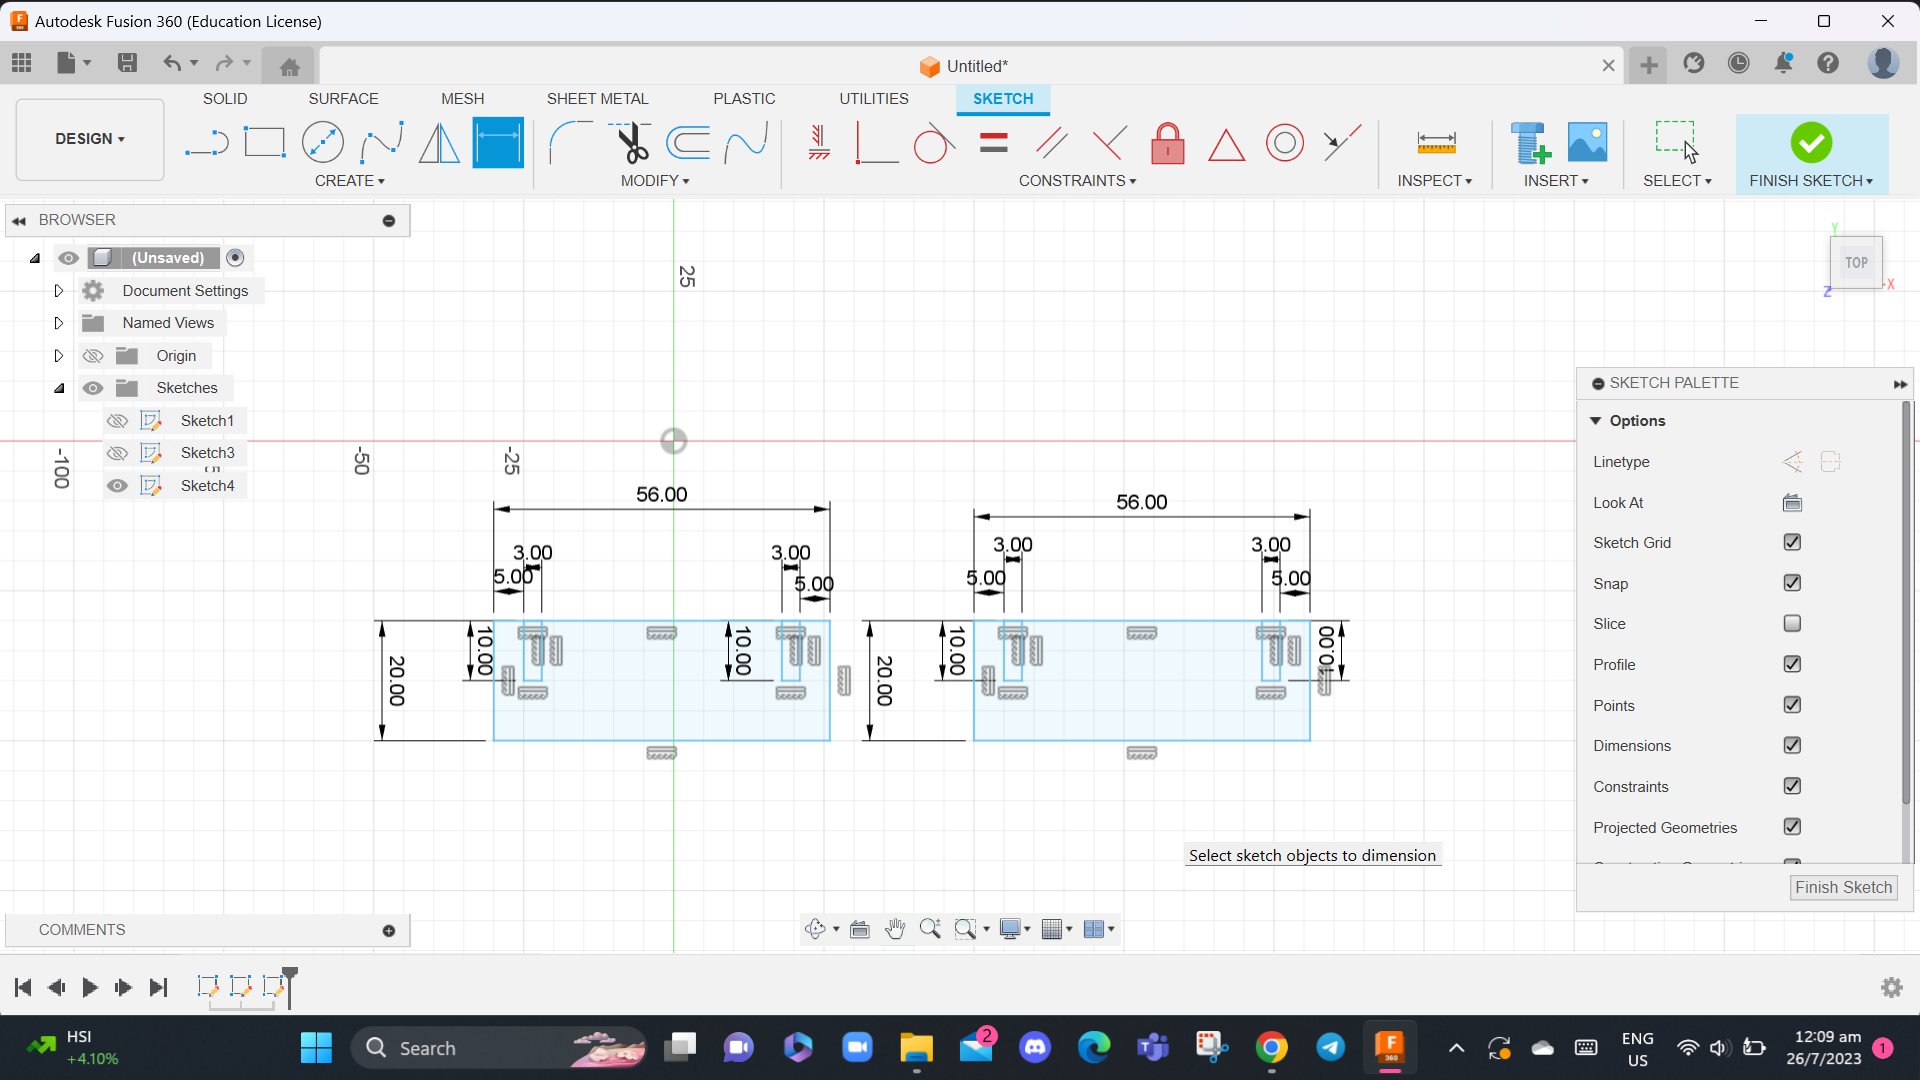
Task: Open the DESIGN workspace dropdown
Action: click(90, 139)
